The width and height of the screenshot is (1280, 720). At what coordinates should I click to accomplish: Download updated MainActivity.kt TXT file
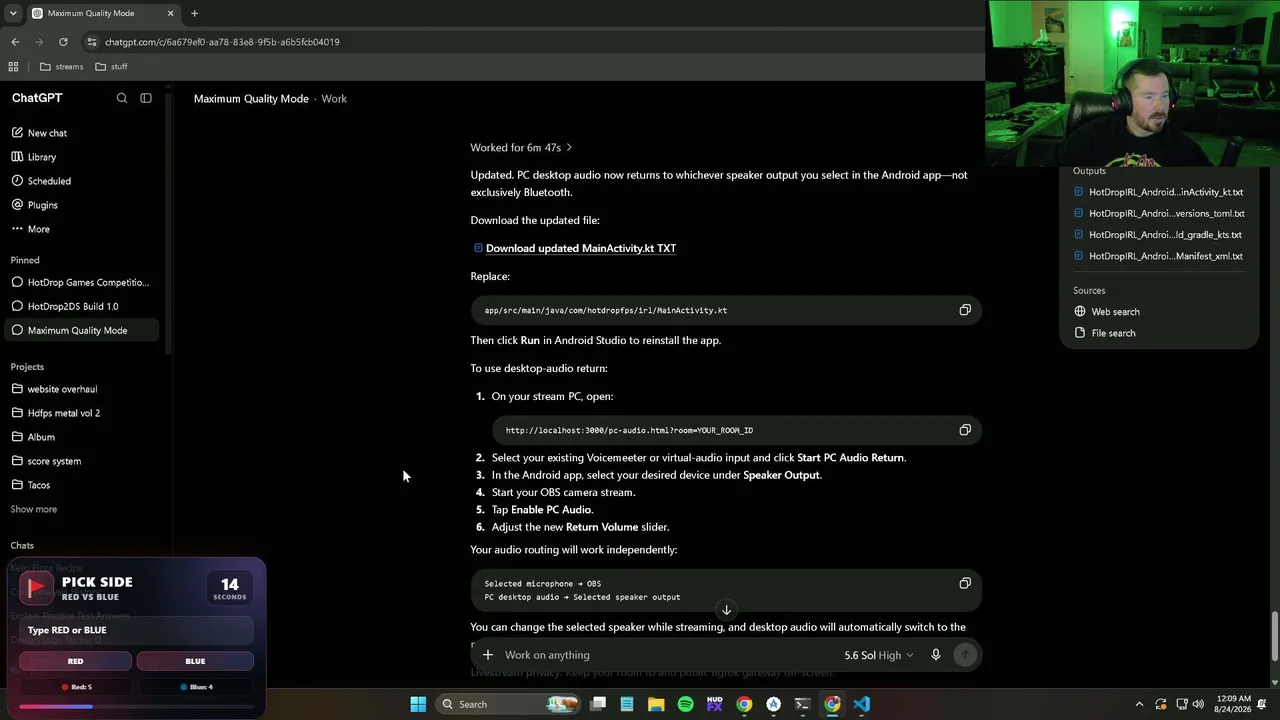(x=580, y=248)
